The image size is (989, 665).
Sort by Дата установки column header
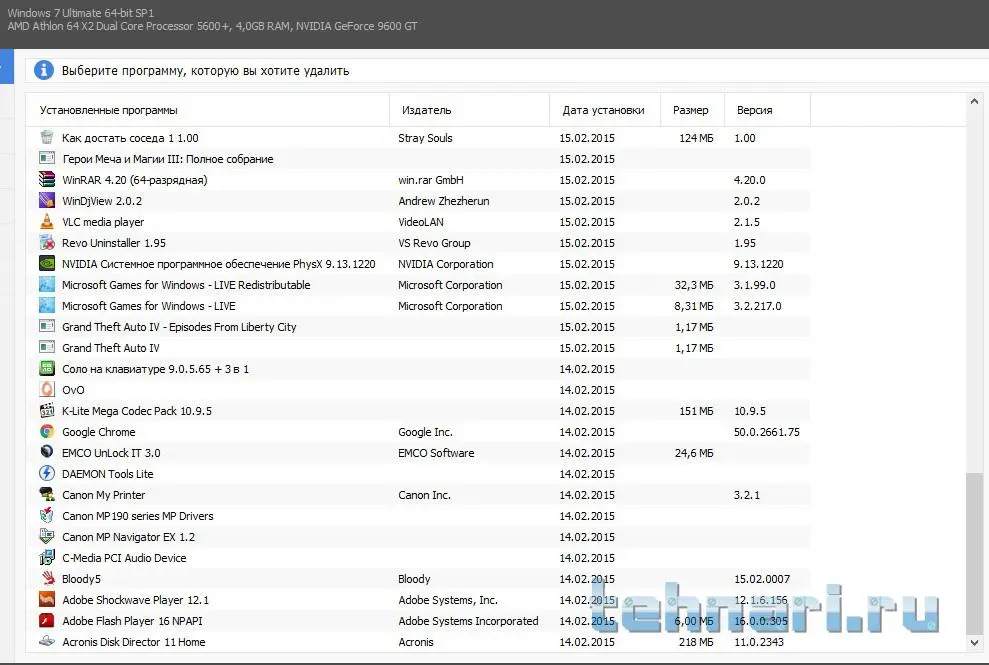tap(605, 110)
